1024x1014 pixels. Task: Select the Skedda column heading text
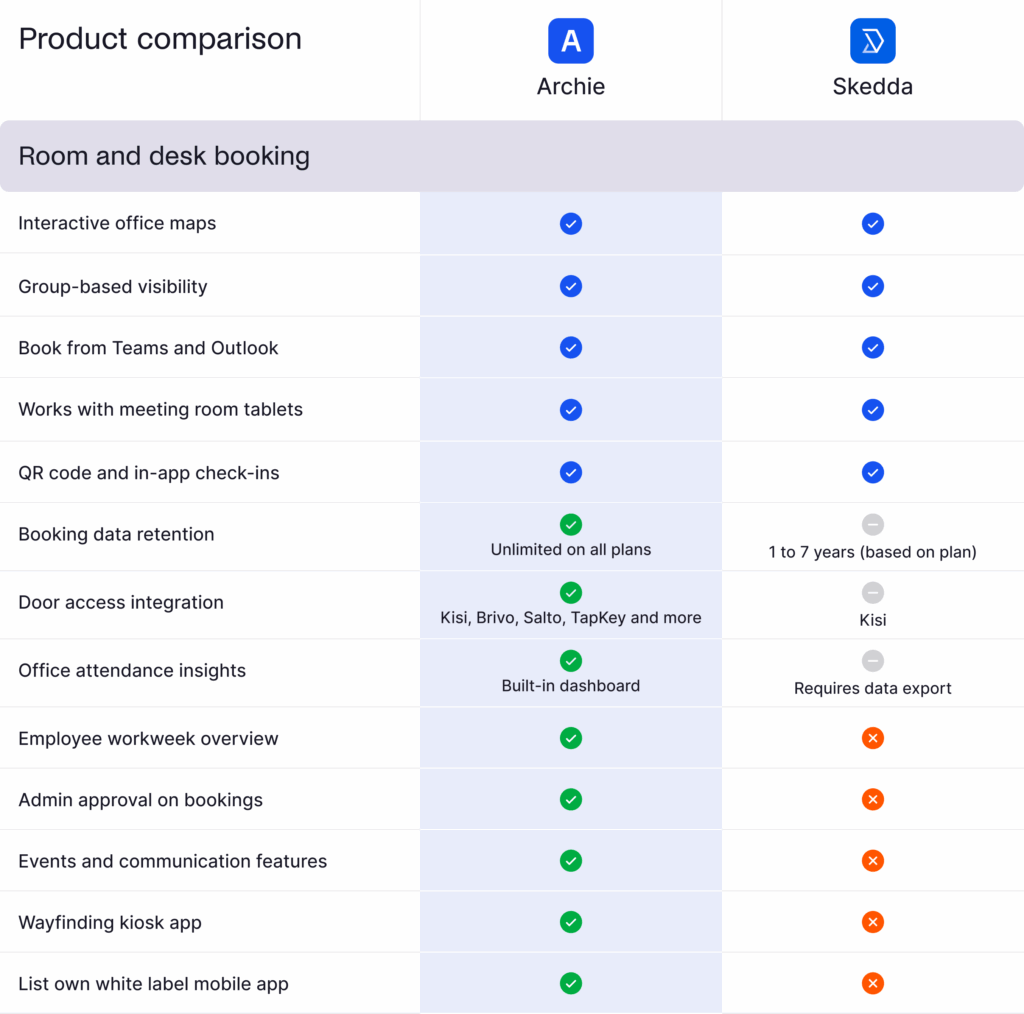(x=872, y=86)
